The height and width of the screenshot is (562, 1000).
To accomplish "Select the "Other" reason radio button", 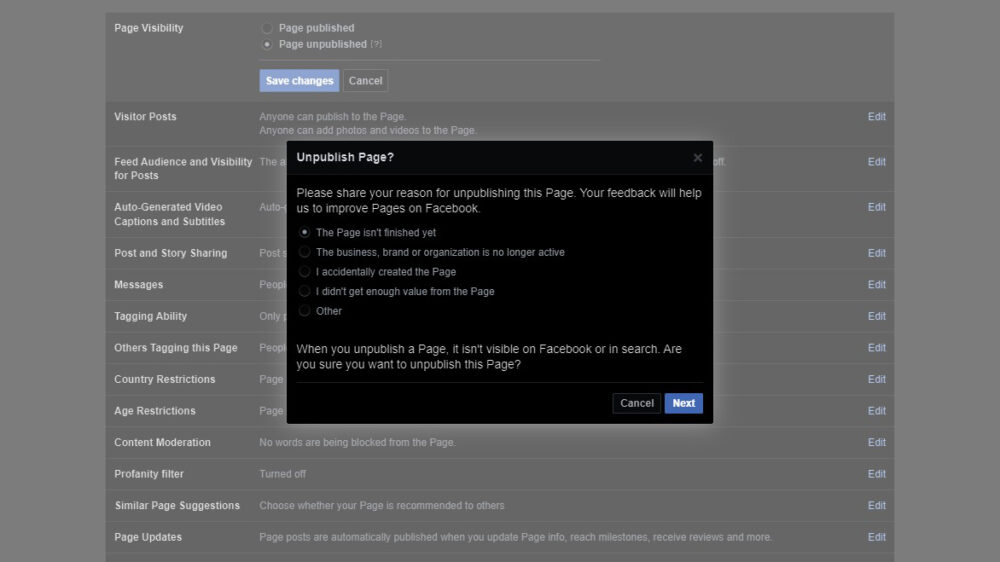I will [x=305, y=311].
